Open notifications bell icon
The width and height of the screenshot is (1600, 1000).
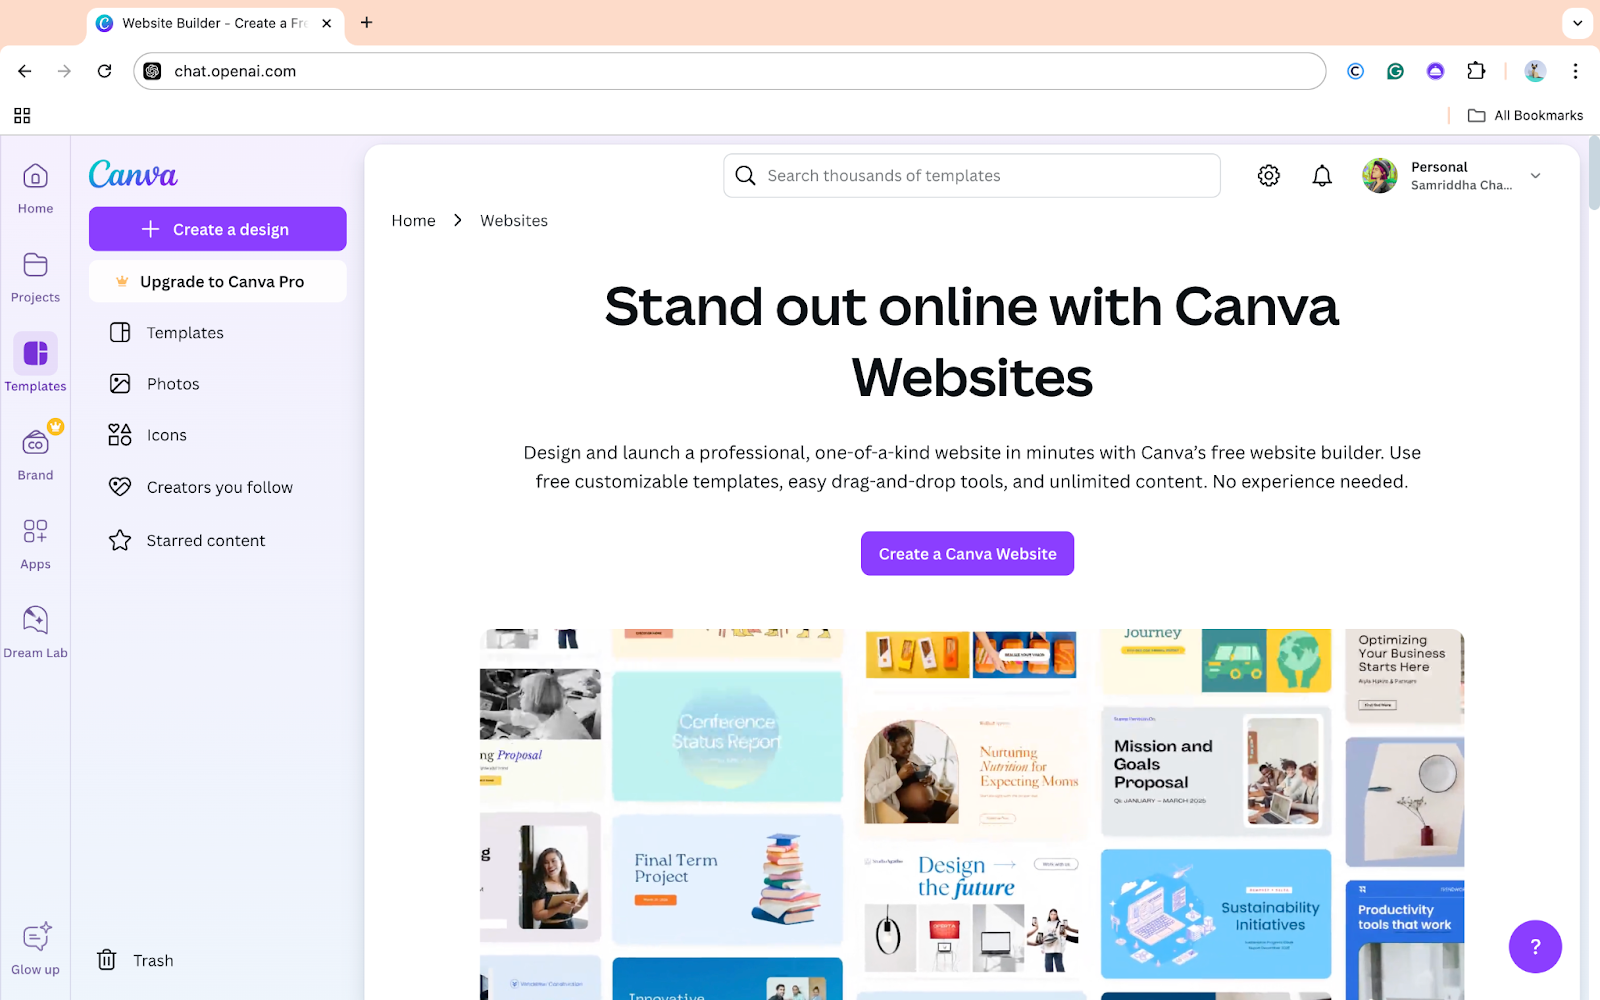[1322, 176]
